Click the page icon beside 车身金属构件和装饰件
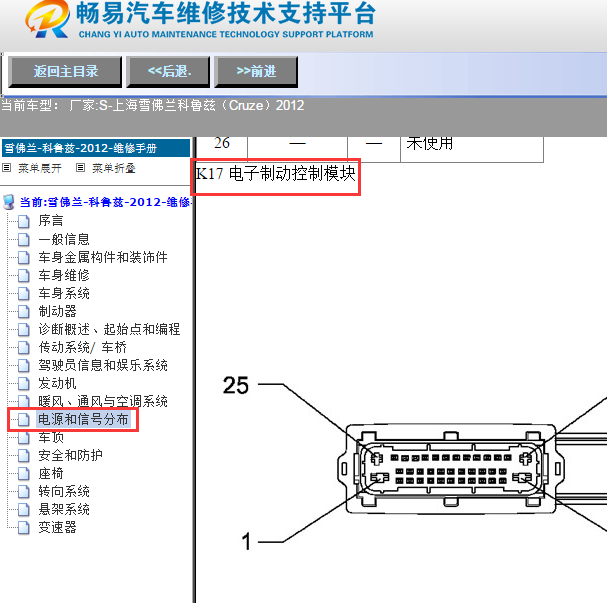 click(24, 258)
